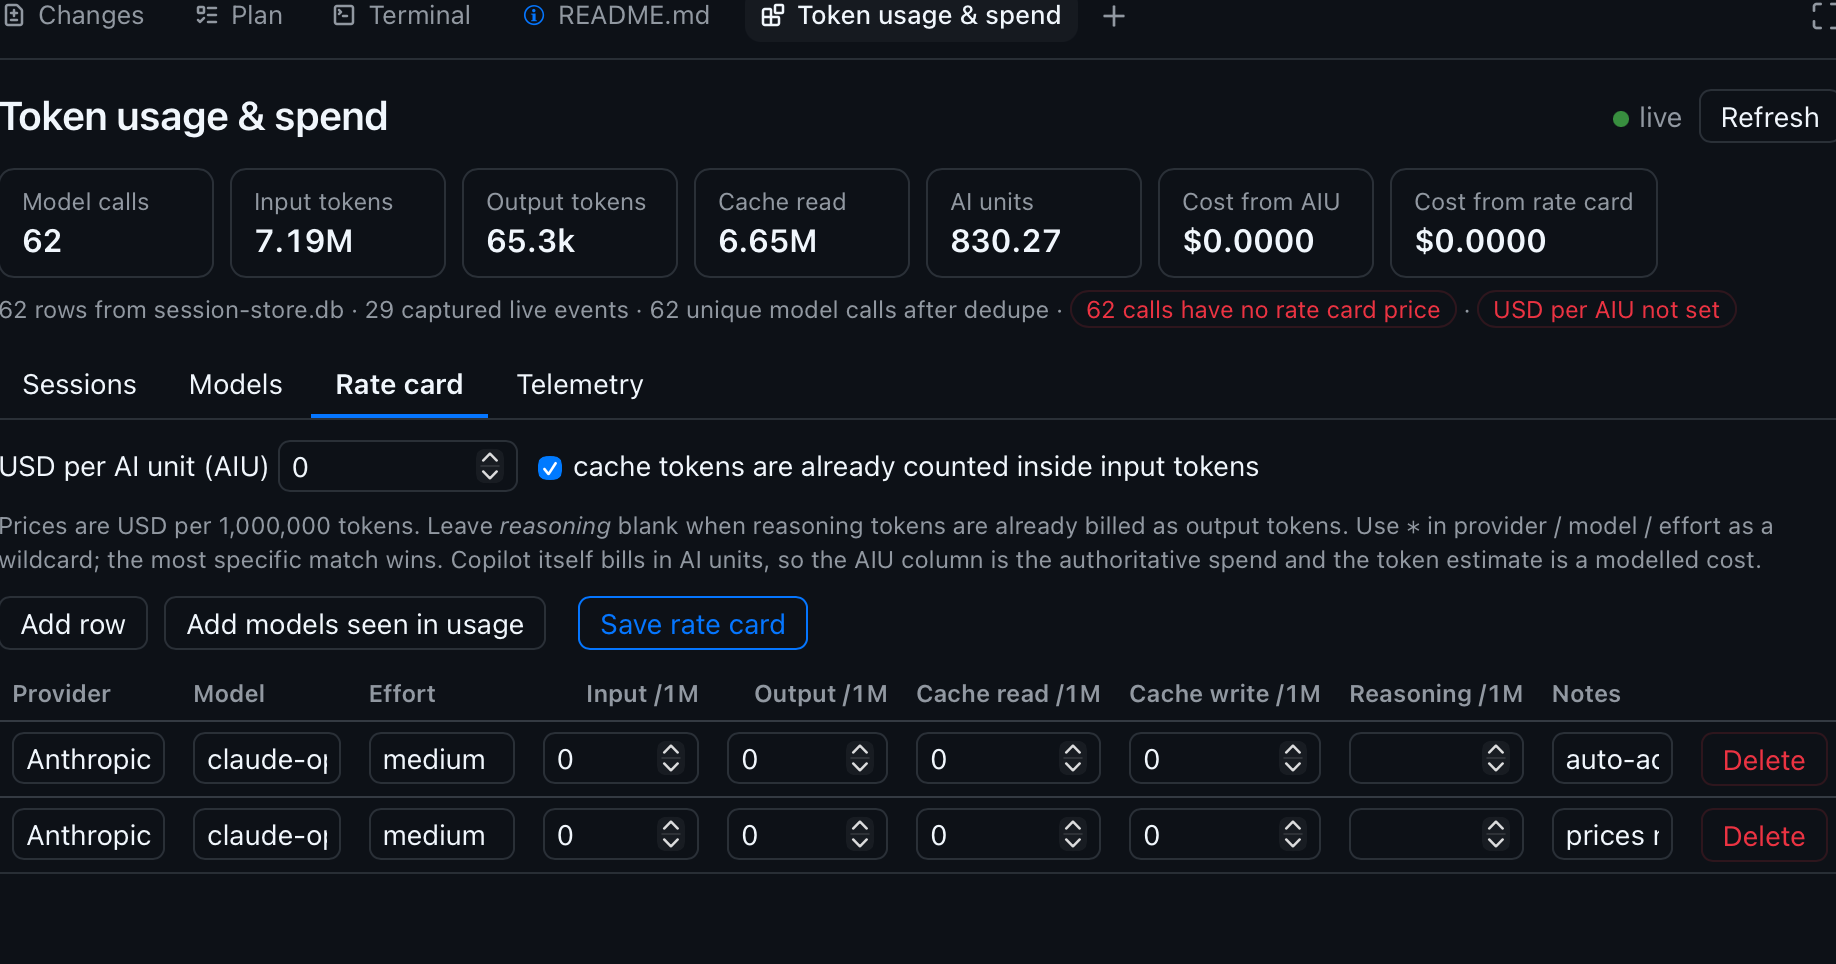Edit Effort field in the auto-ac row
This screenshot has height=964, width=1836.
[x=442, y=759]
